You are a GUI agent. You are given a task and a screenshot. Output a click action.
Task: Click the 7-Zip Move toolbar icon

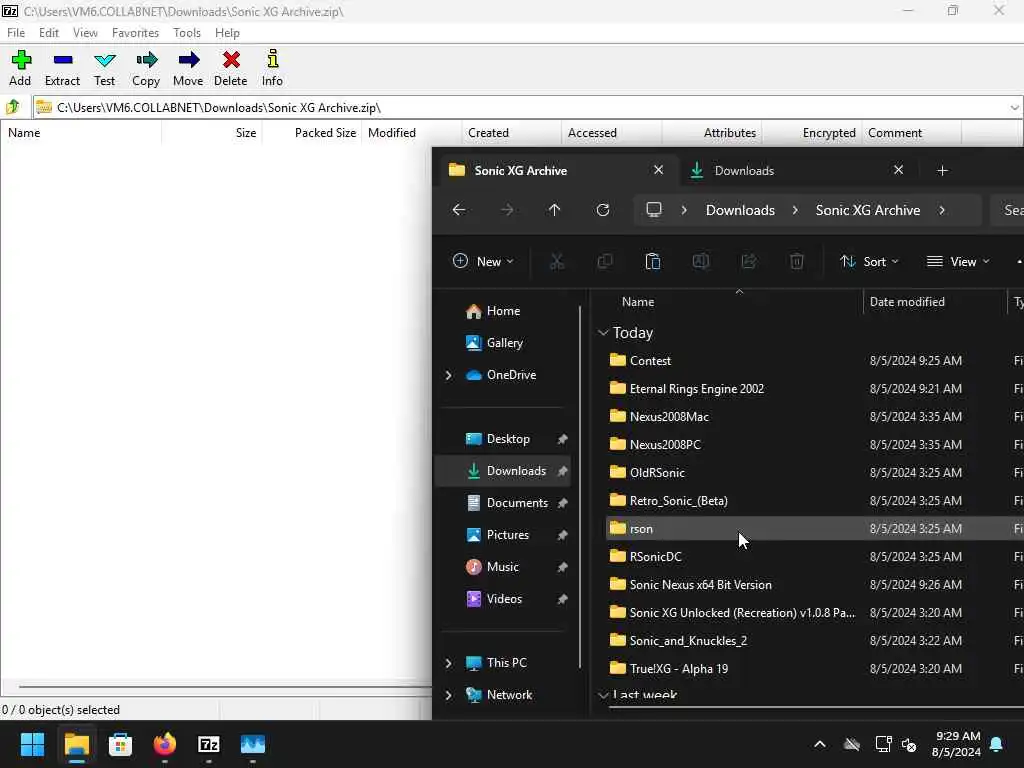(188, 61)
